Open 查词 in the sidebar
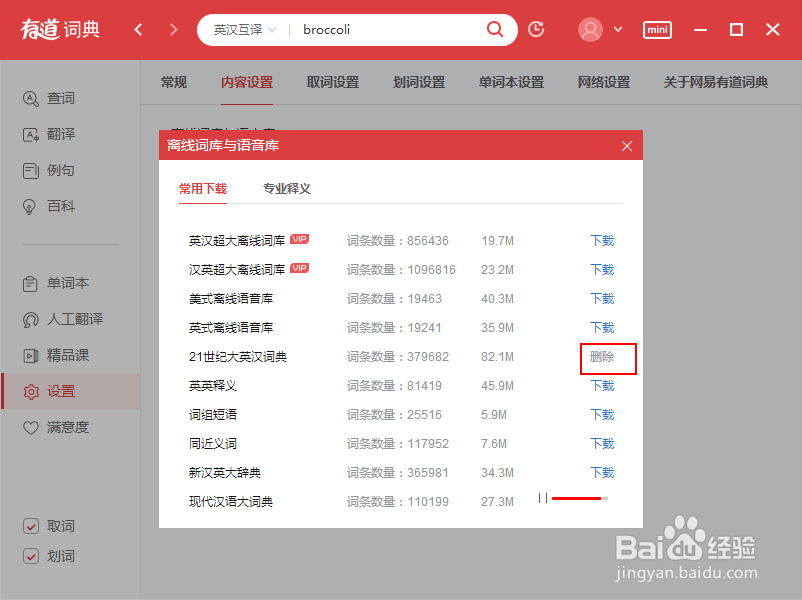 coord(49,98)
